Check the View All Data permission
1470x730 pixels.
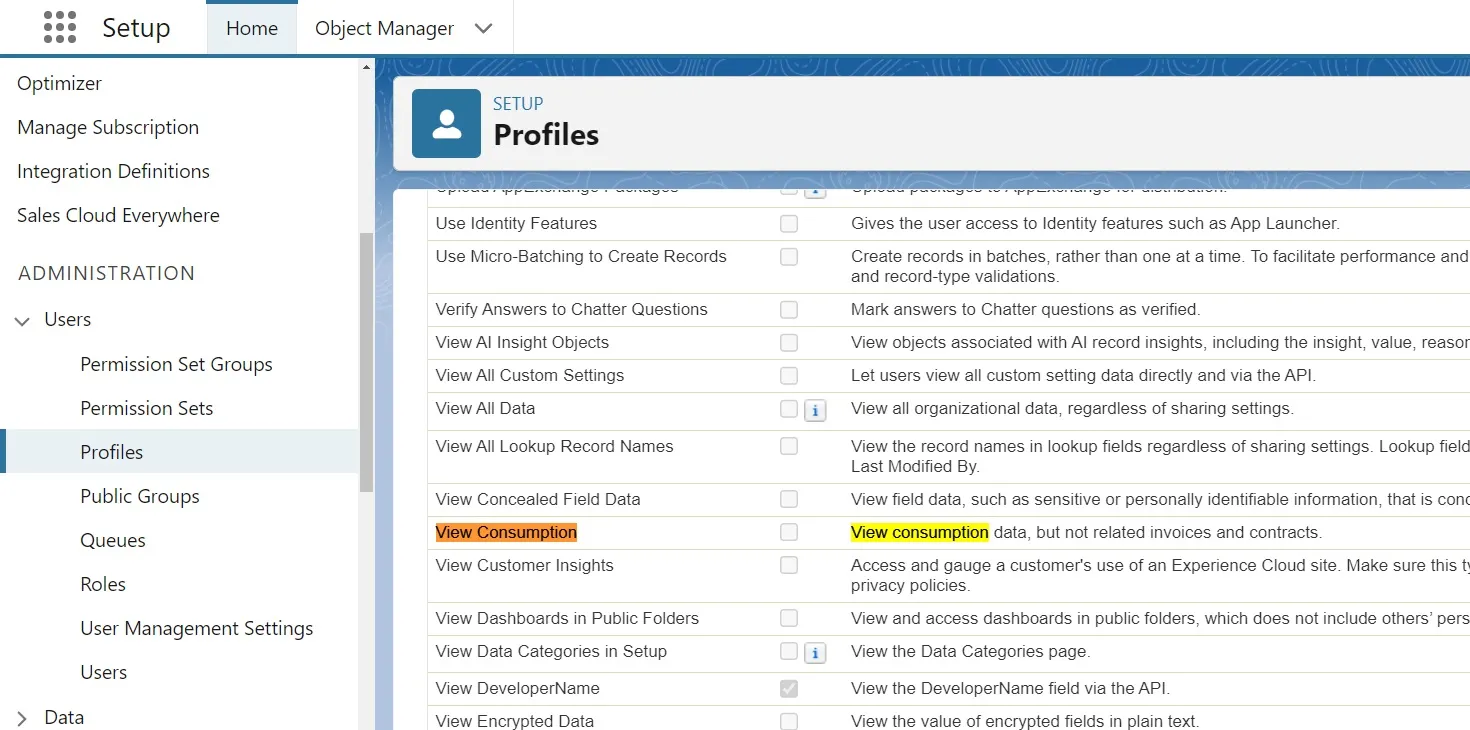(788, 409)
